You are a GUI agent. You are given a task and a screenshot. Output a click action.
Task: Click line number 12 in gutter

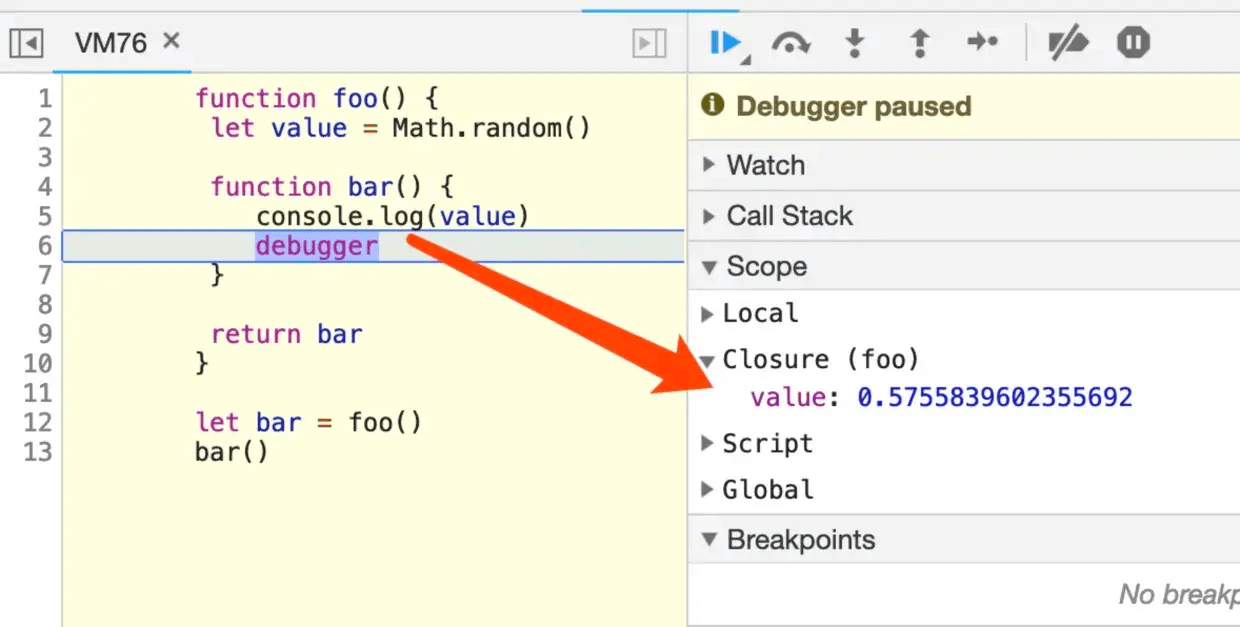click(x=37, y=422)
